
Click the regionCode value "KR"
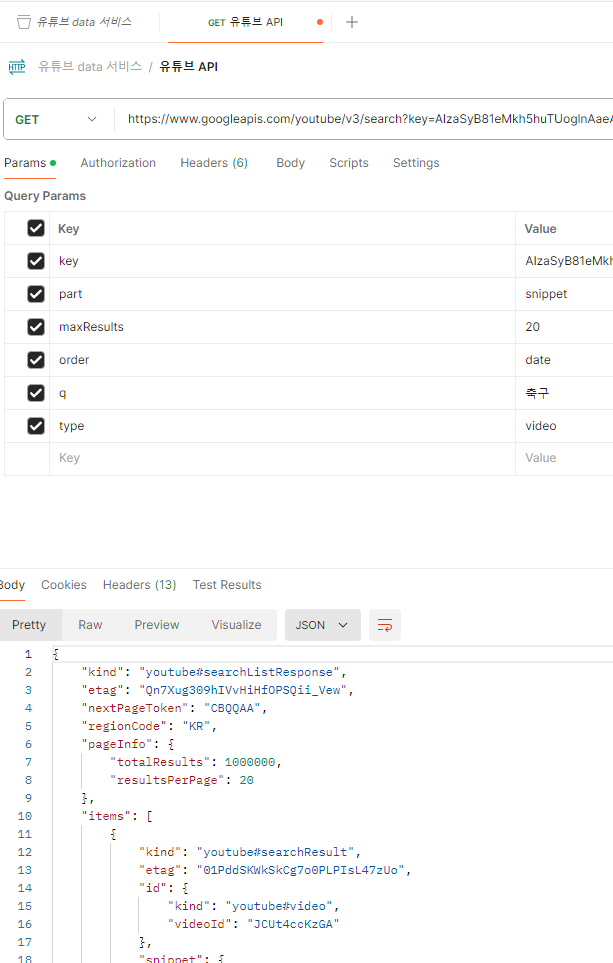(x=197, y=726)
